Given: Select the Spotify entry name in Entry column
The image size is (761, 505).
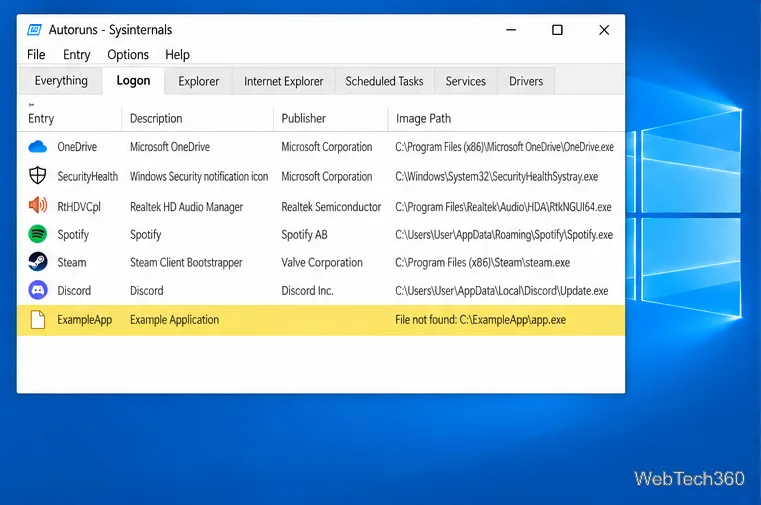Looking at the screenshot, I should point(73,235).
